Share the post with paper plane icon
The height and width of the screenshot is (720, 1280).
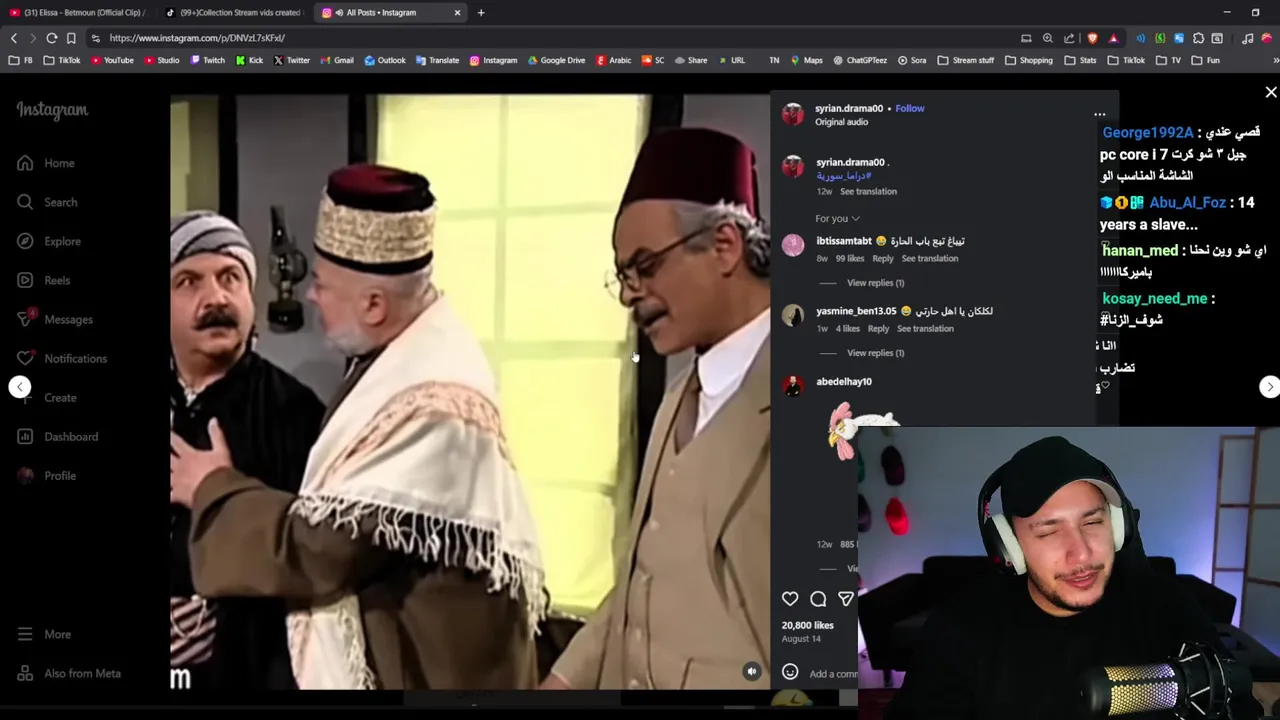click(846, 599)
